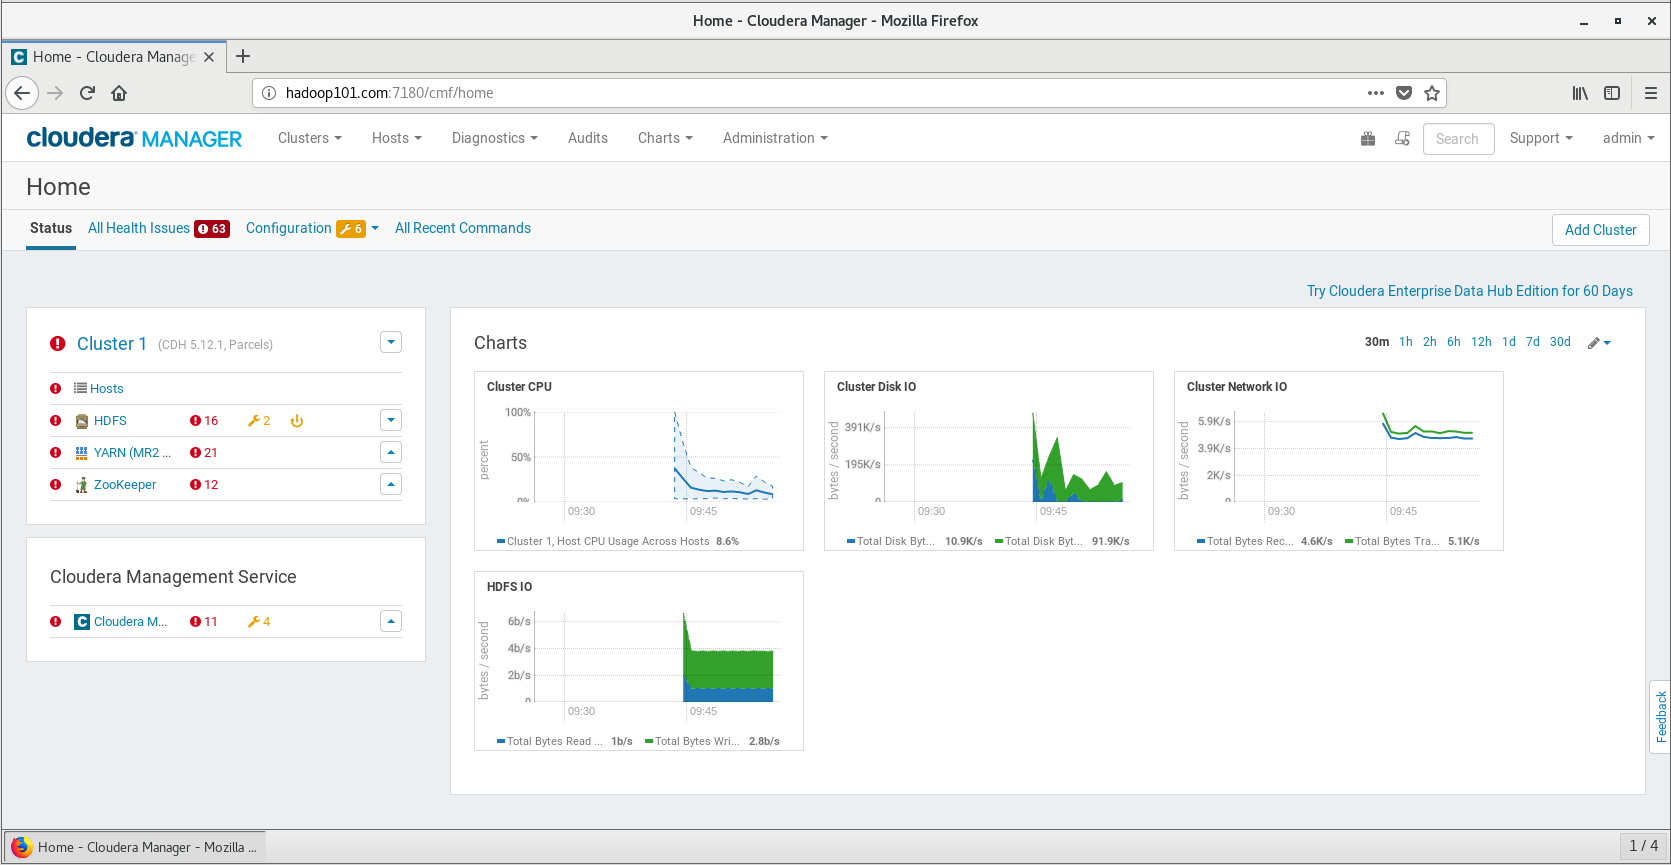Screen dimensions: 1671x865
Task: Open the Hosts menu in navbar
Action: (x=397, y=139)
